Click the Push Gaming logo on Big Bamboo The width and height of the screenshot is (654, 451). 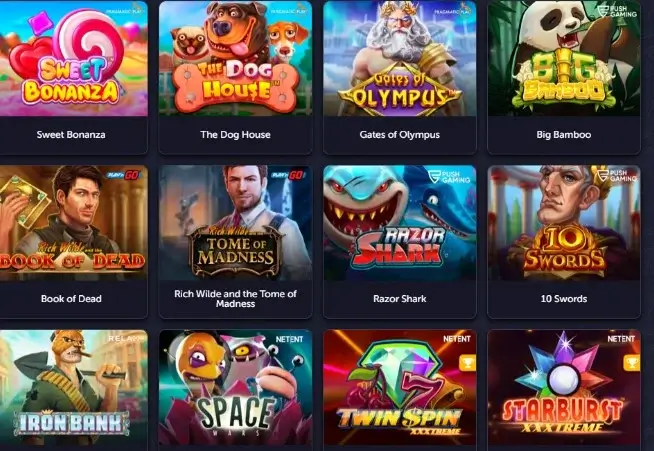pos(617,11)
